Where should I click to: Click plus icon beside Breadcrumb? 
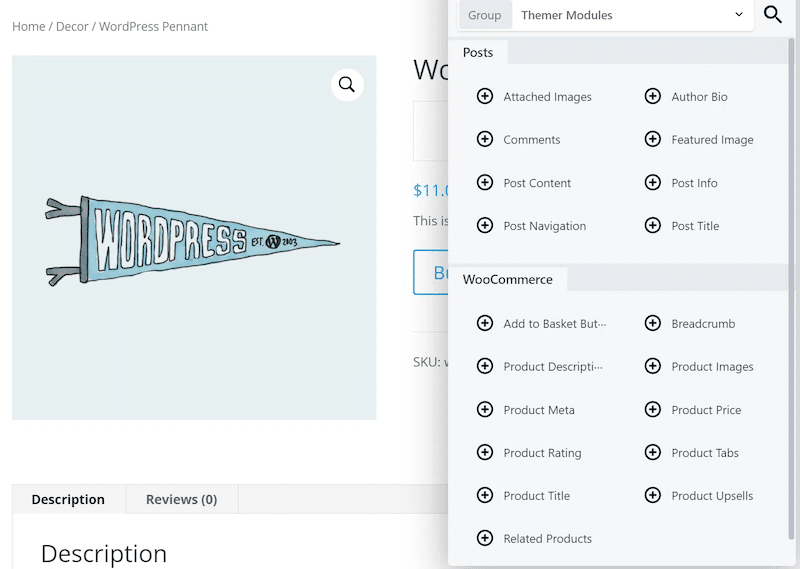pos(653,323)
